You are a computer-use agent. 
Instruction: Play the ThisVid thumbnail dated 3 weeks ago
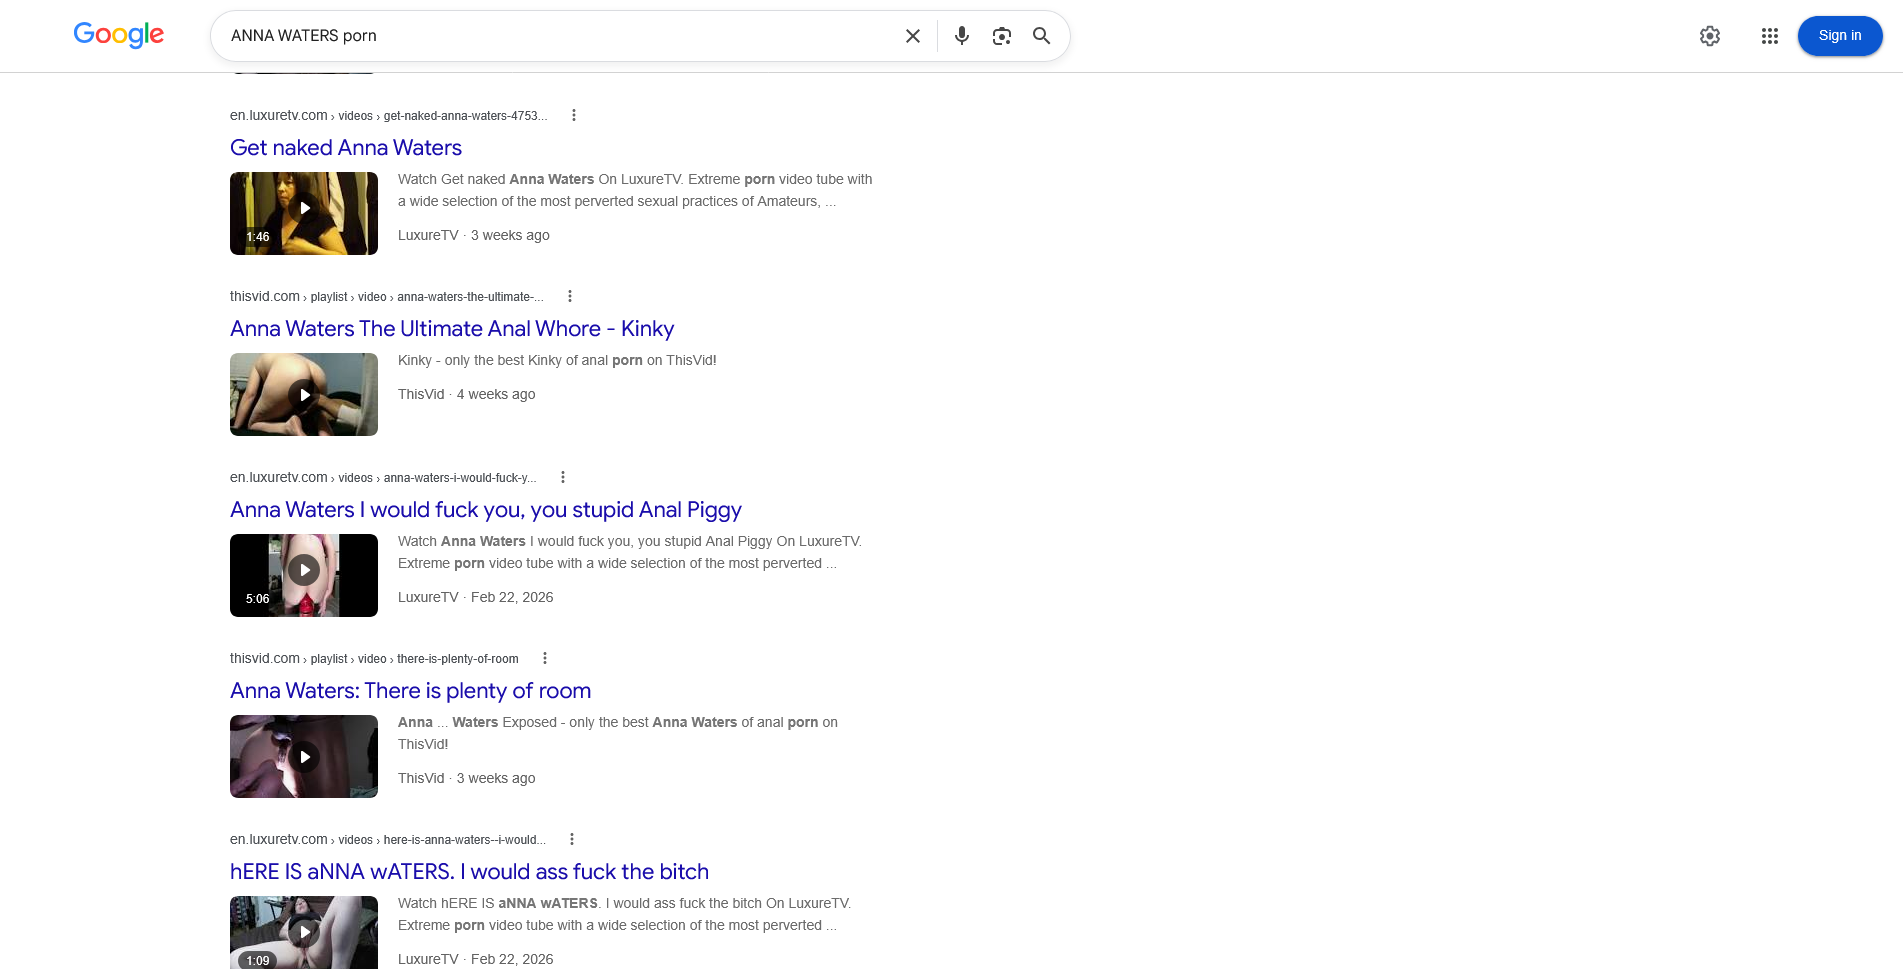pos(304,756)
